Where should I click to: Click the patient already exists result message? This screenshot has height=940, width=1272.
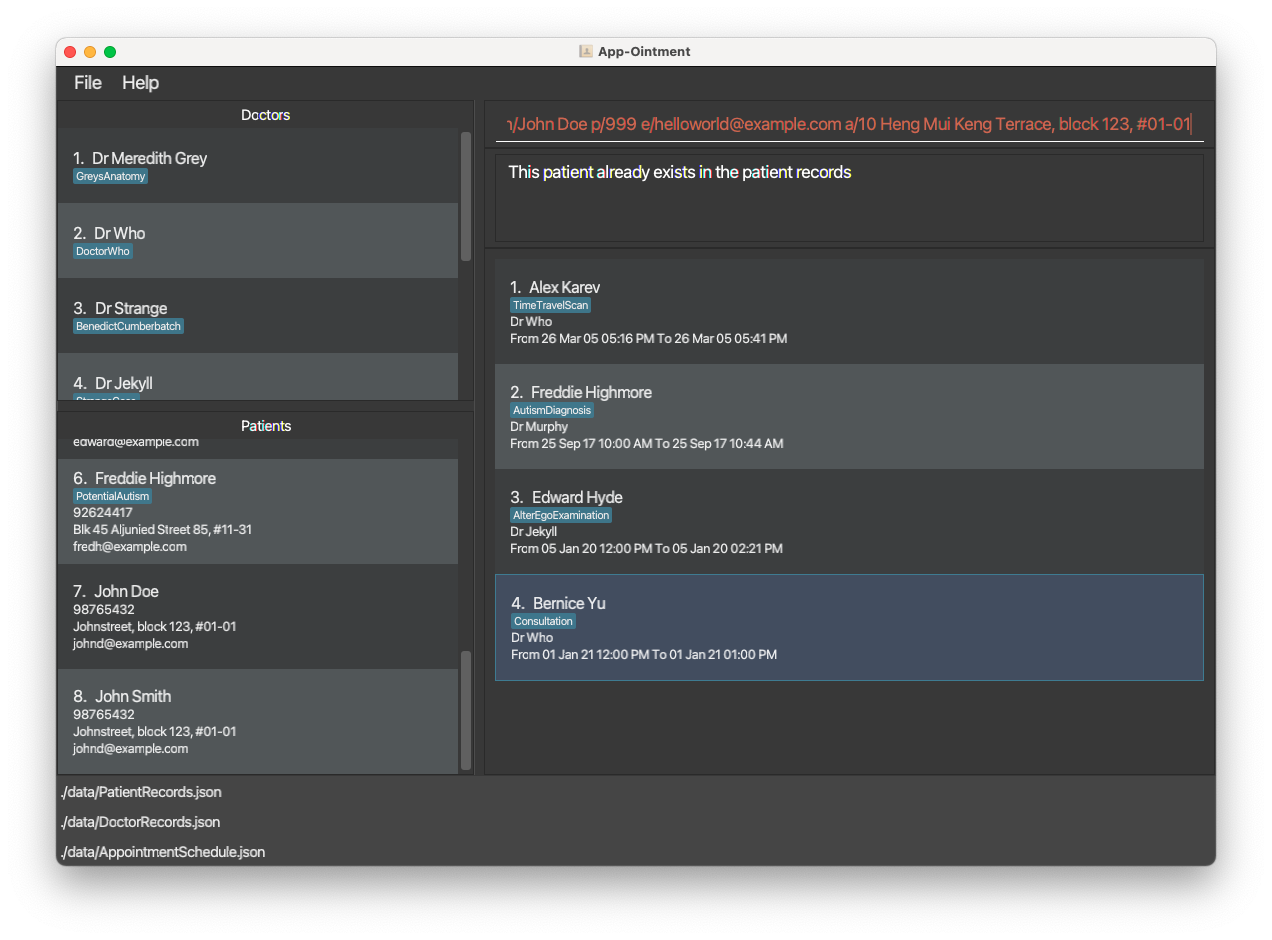pyautogui.click(x=680, y=172)
